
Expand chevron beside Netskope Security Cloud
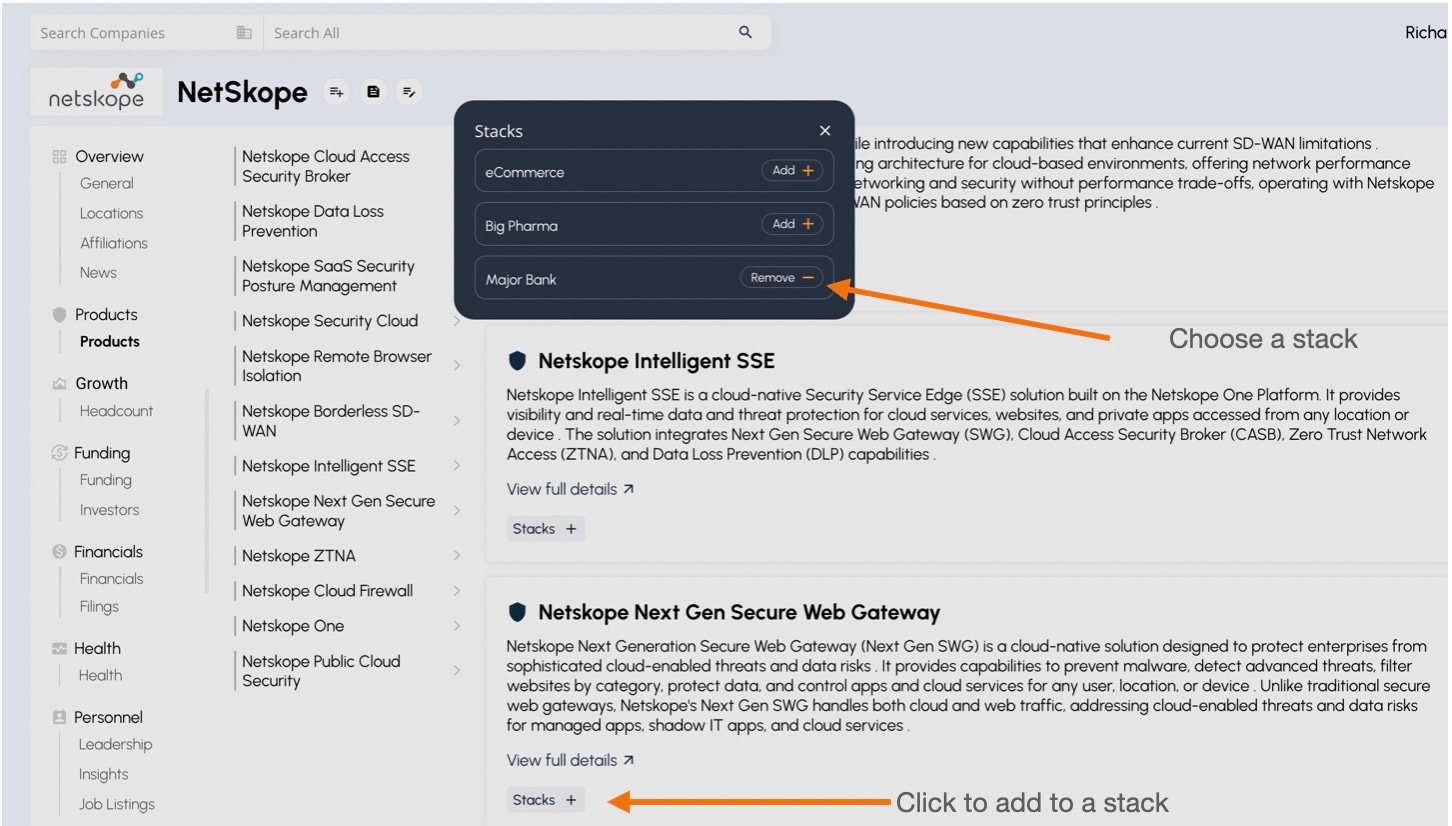457,321
